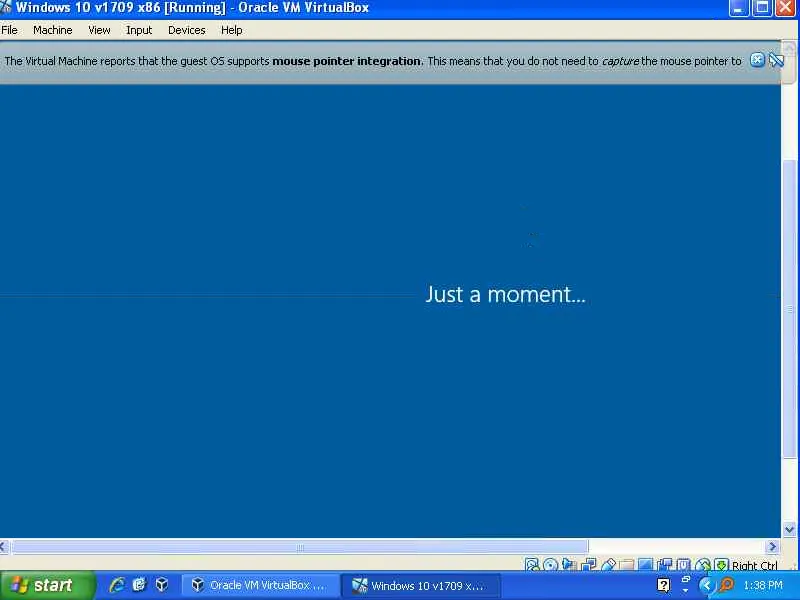Launch VirtualBox from Quick Launch
This screenshot has height=600, width=800.
162,585
